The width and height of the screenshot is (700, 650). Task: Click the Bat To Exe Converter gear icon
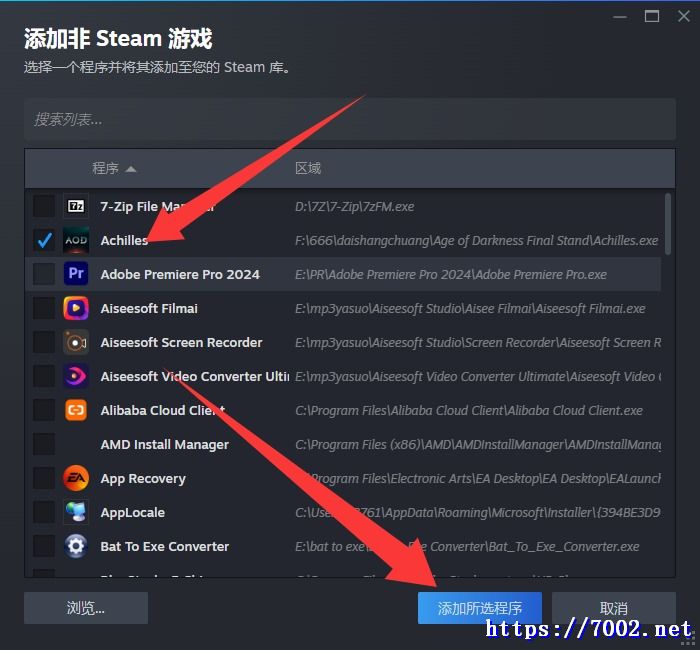point(76,546)
